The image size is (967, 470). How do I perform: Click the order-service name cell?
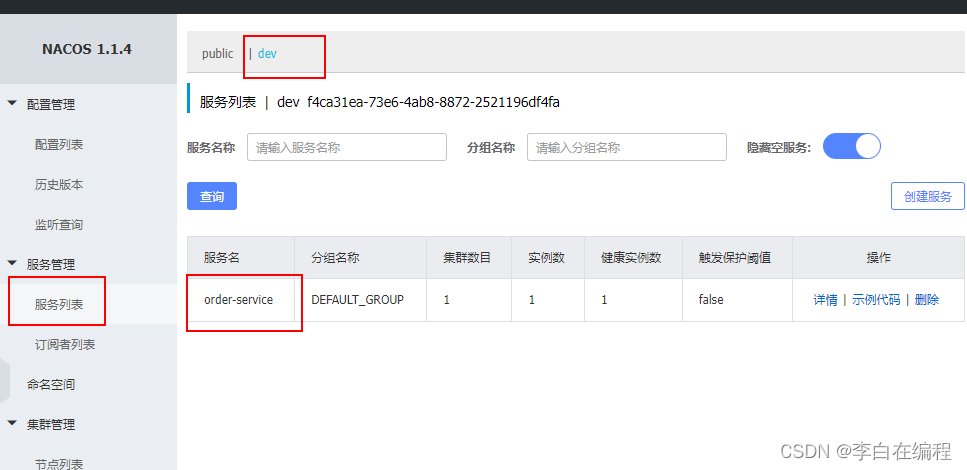pyautogui.click(x=239, y=300)
